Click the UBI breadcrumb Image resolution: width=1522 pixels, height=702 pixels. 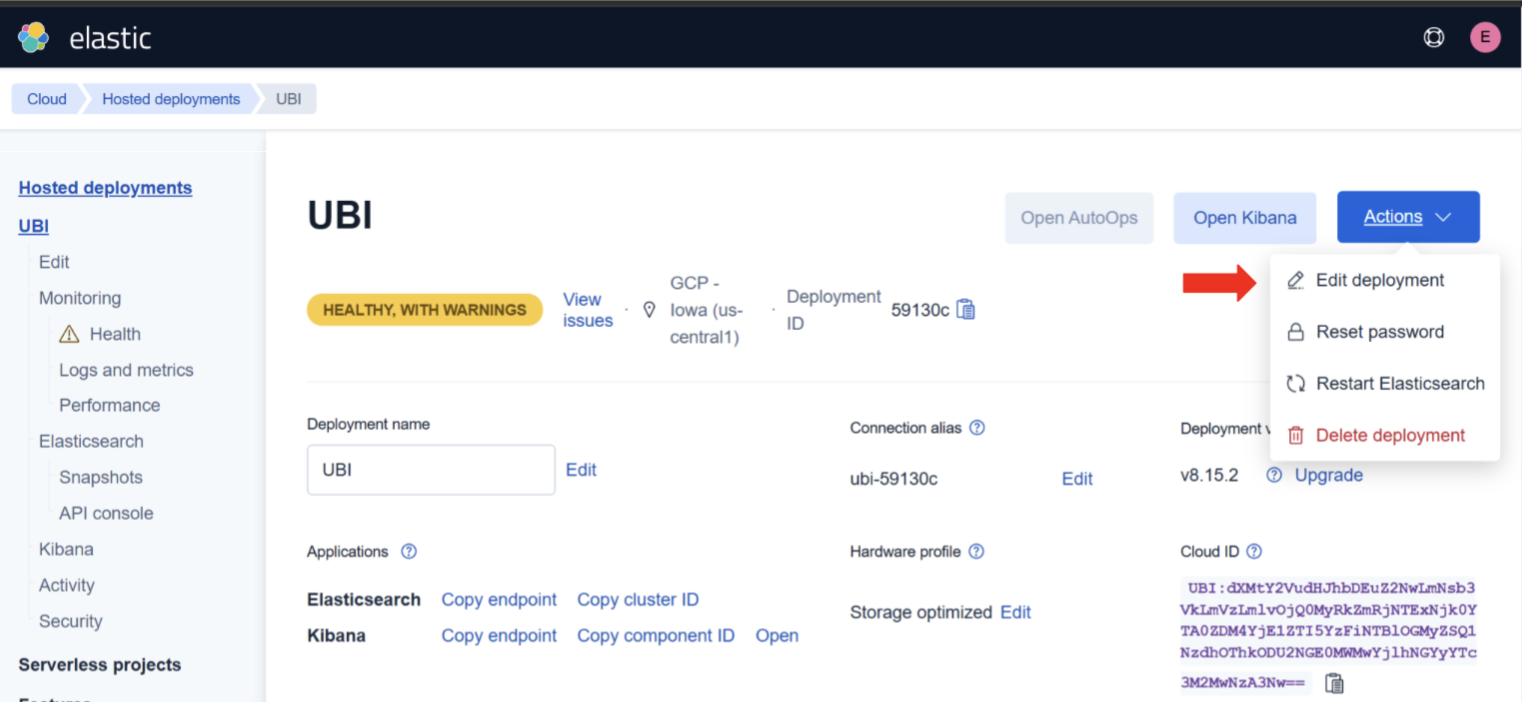tap(288, 99)
